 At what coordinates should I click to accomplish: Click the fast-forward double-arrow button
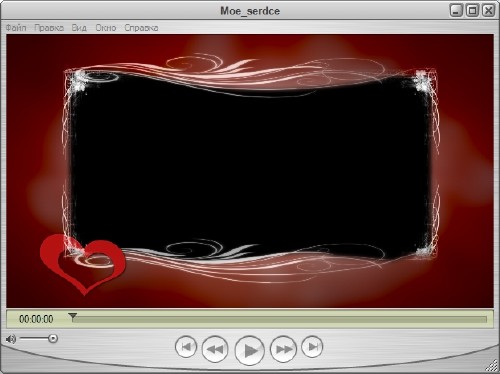pos(283,349)
